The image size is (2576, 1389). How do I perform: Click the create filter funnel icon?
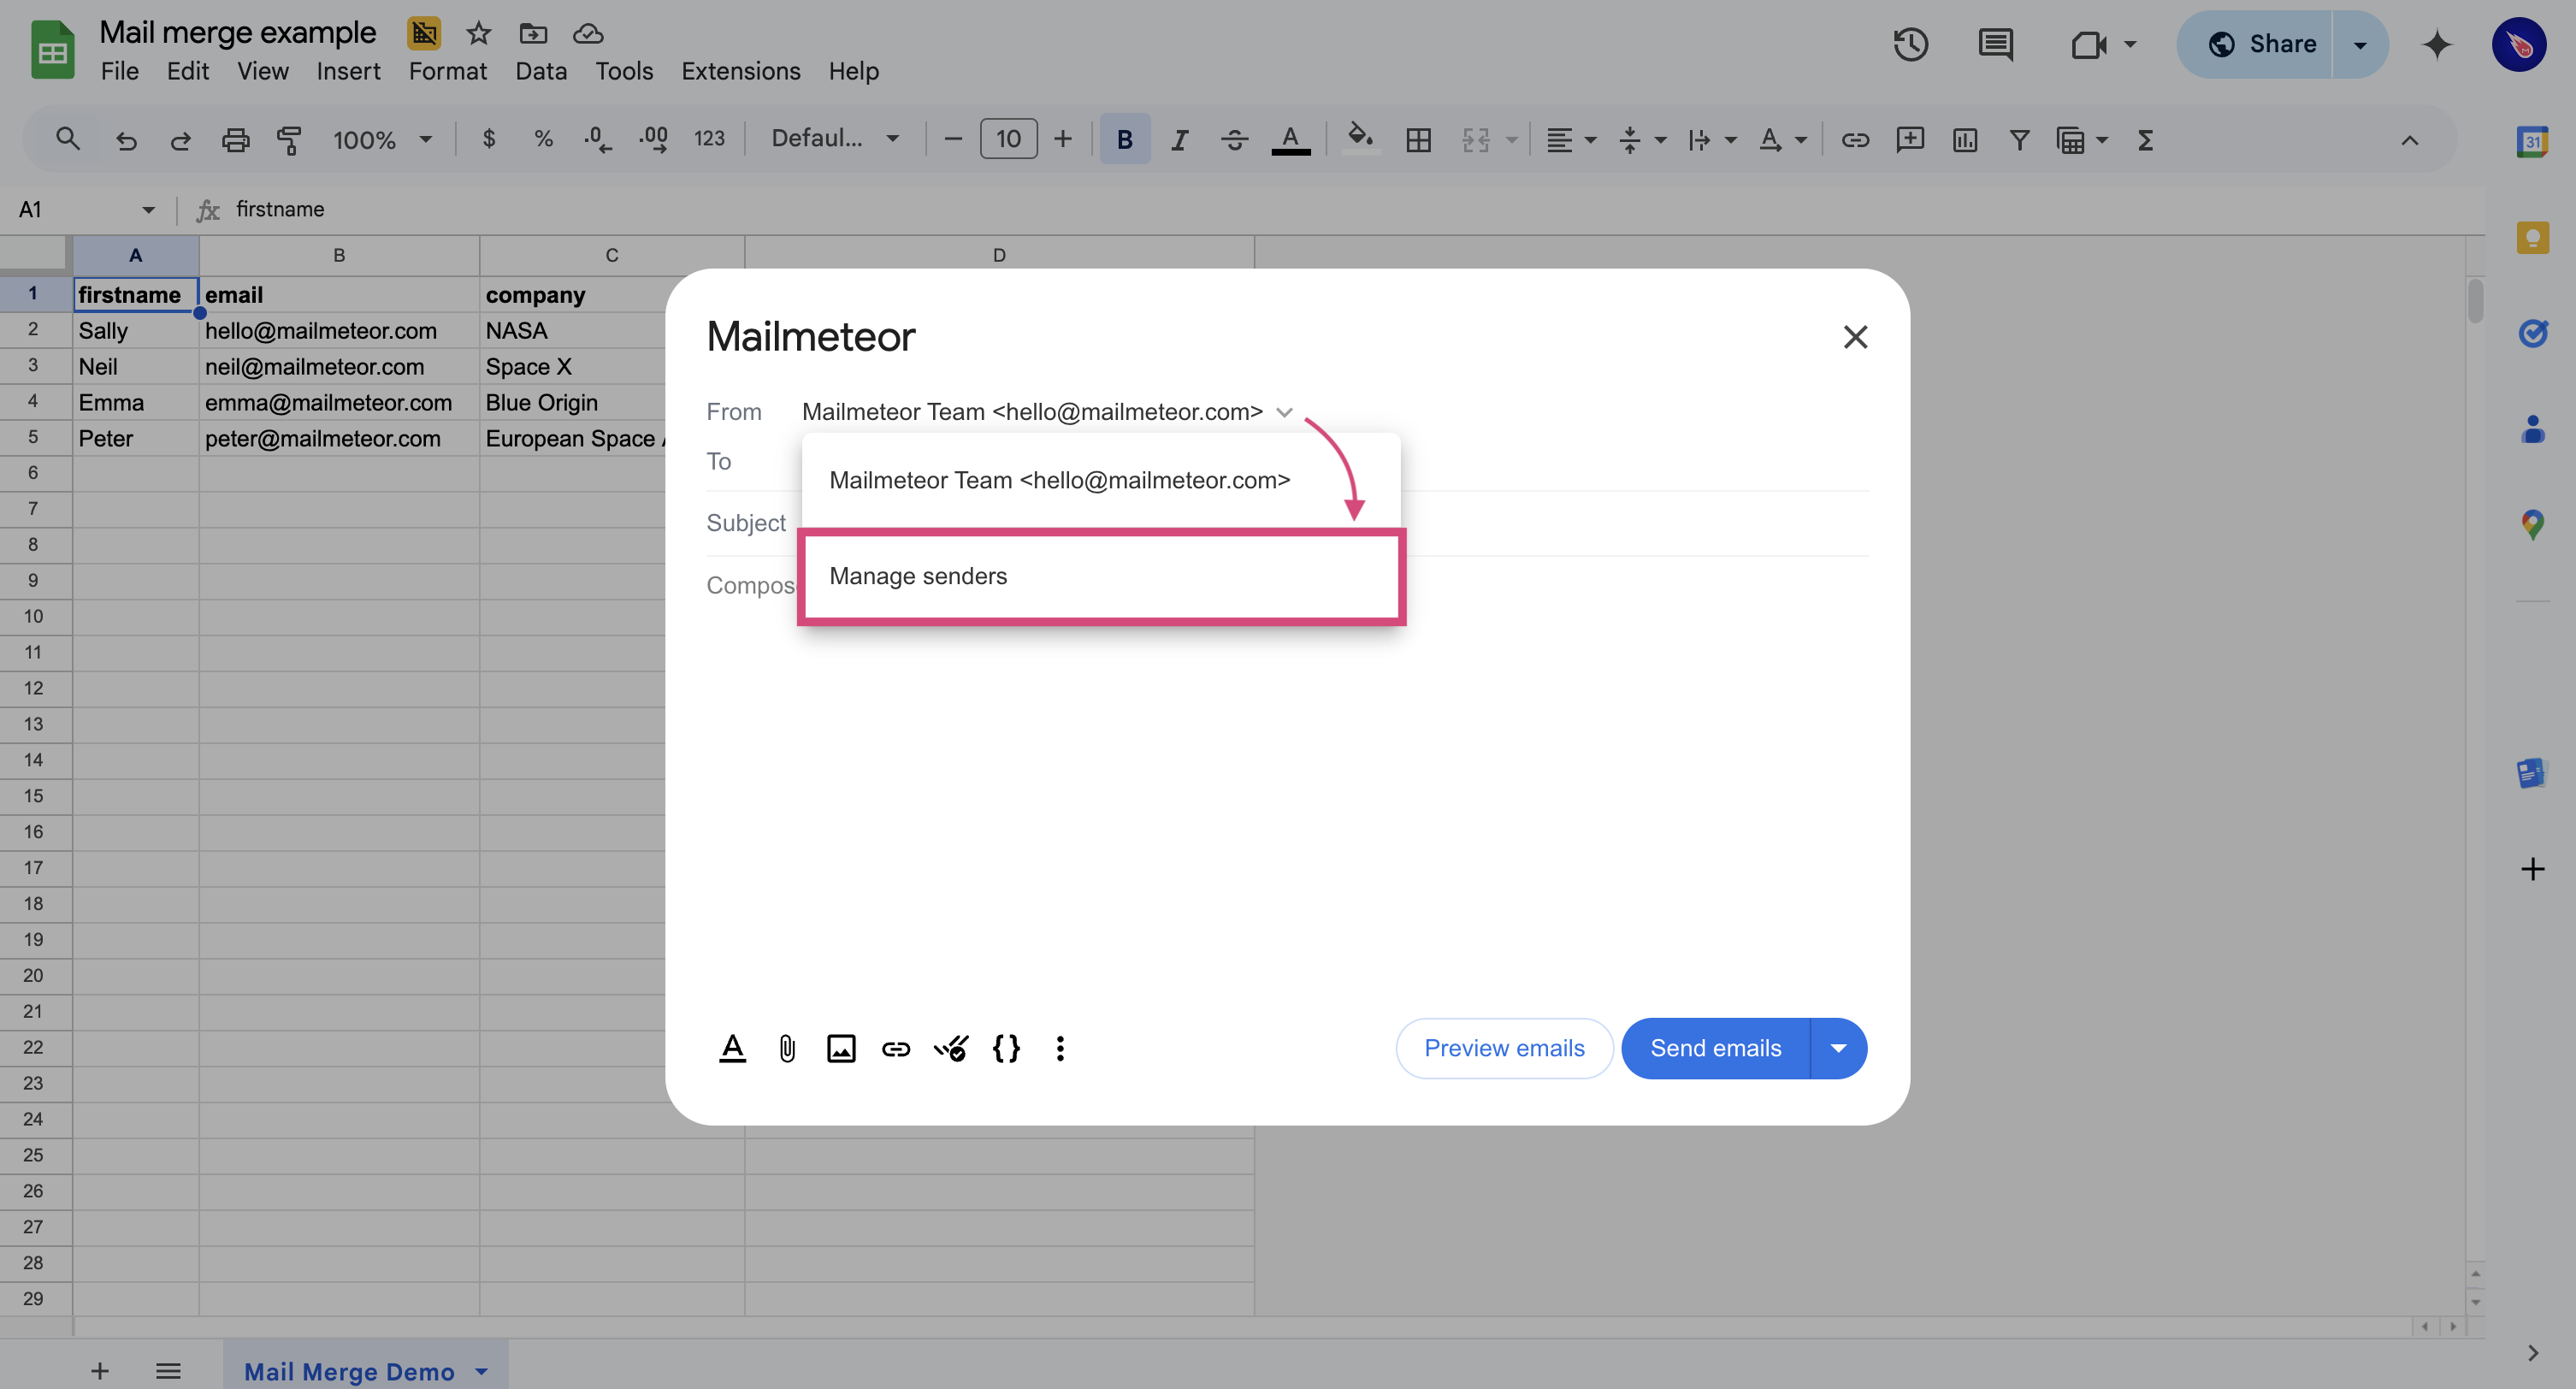[2019, 140]
